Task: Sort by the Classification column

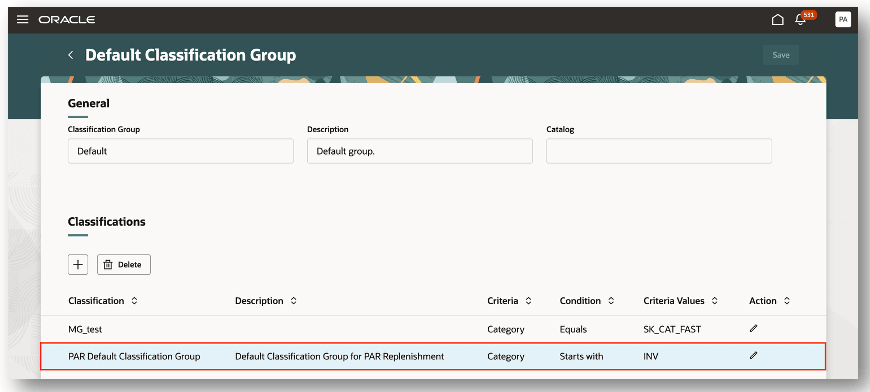Action: [134, 301]
